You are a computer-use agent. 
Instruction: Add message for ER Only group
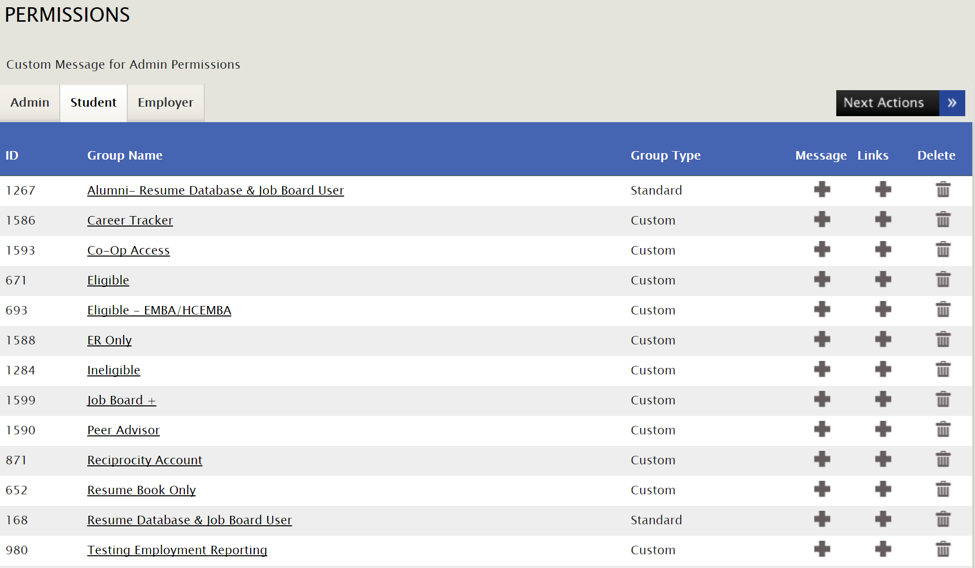(822, 339)
